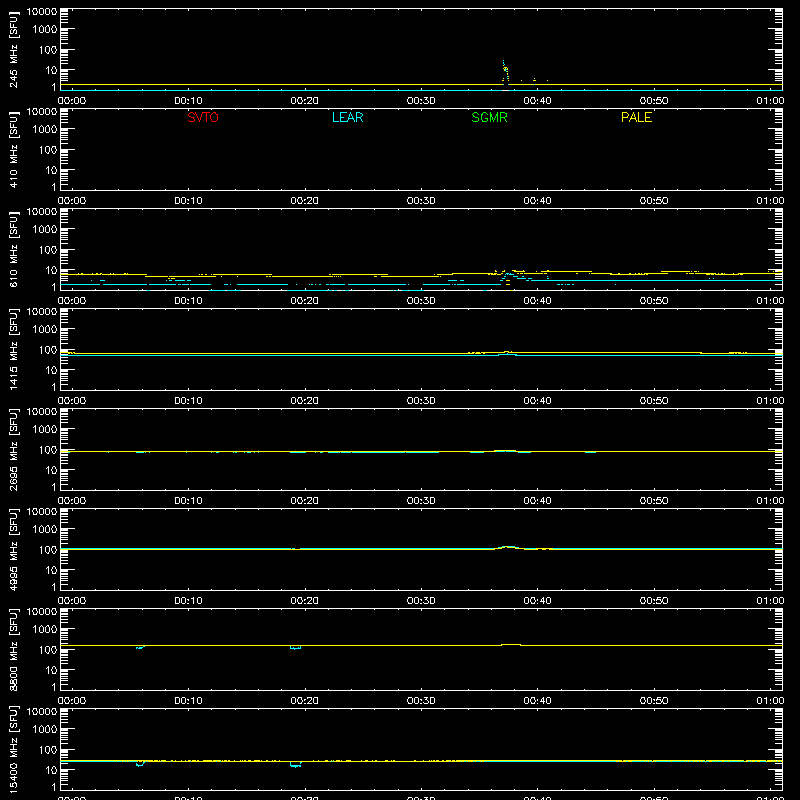The width and height of the screenshot is (800, 800).
Task: Click the 00:20 time label under 2695 MHz plot
Action: (x=305, y=501)
